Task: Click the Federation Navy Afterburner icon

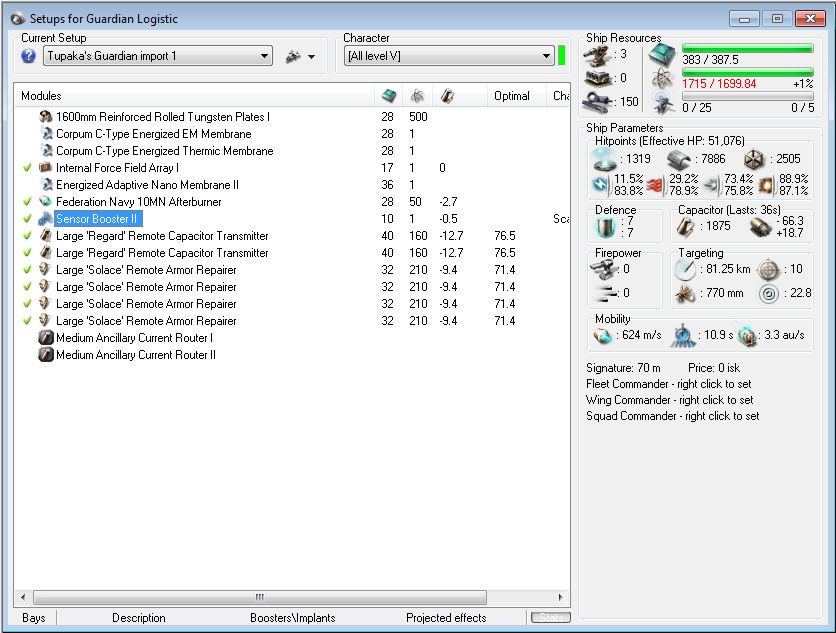Action: click(x=46, y=202)
